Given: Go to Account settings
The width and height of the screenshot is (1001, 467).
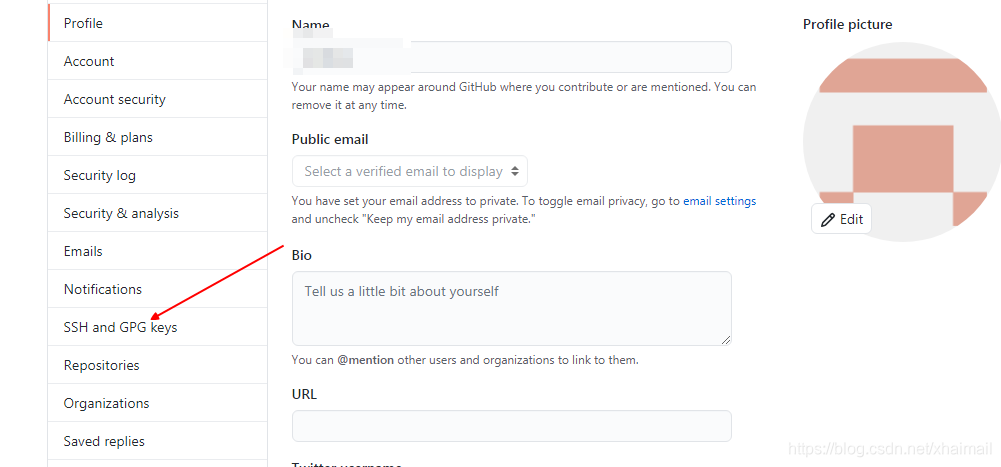Looking at the screenshot, I should (89, 61).
